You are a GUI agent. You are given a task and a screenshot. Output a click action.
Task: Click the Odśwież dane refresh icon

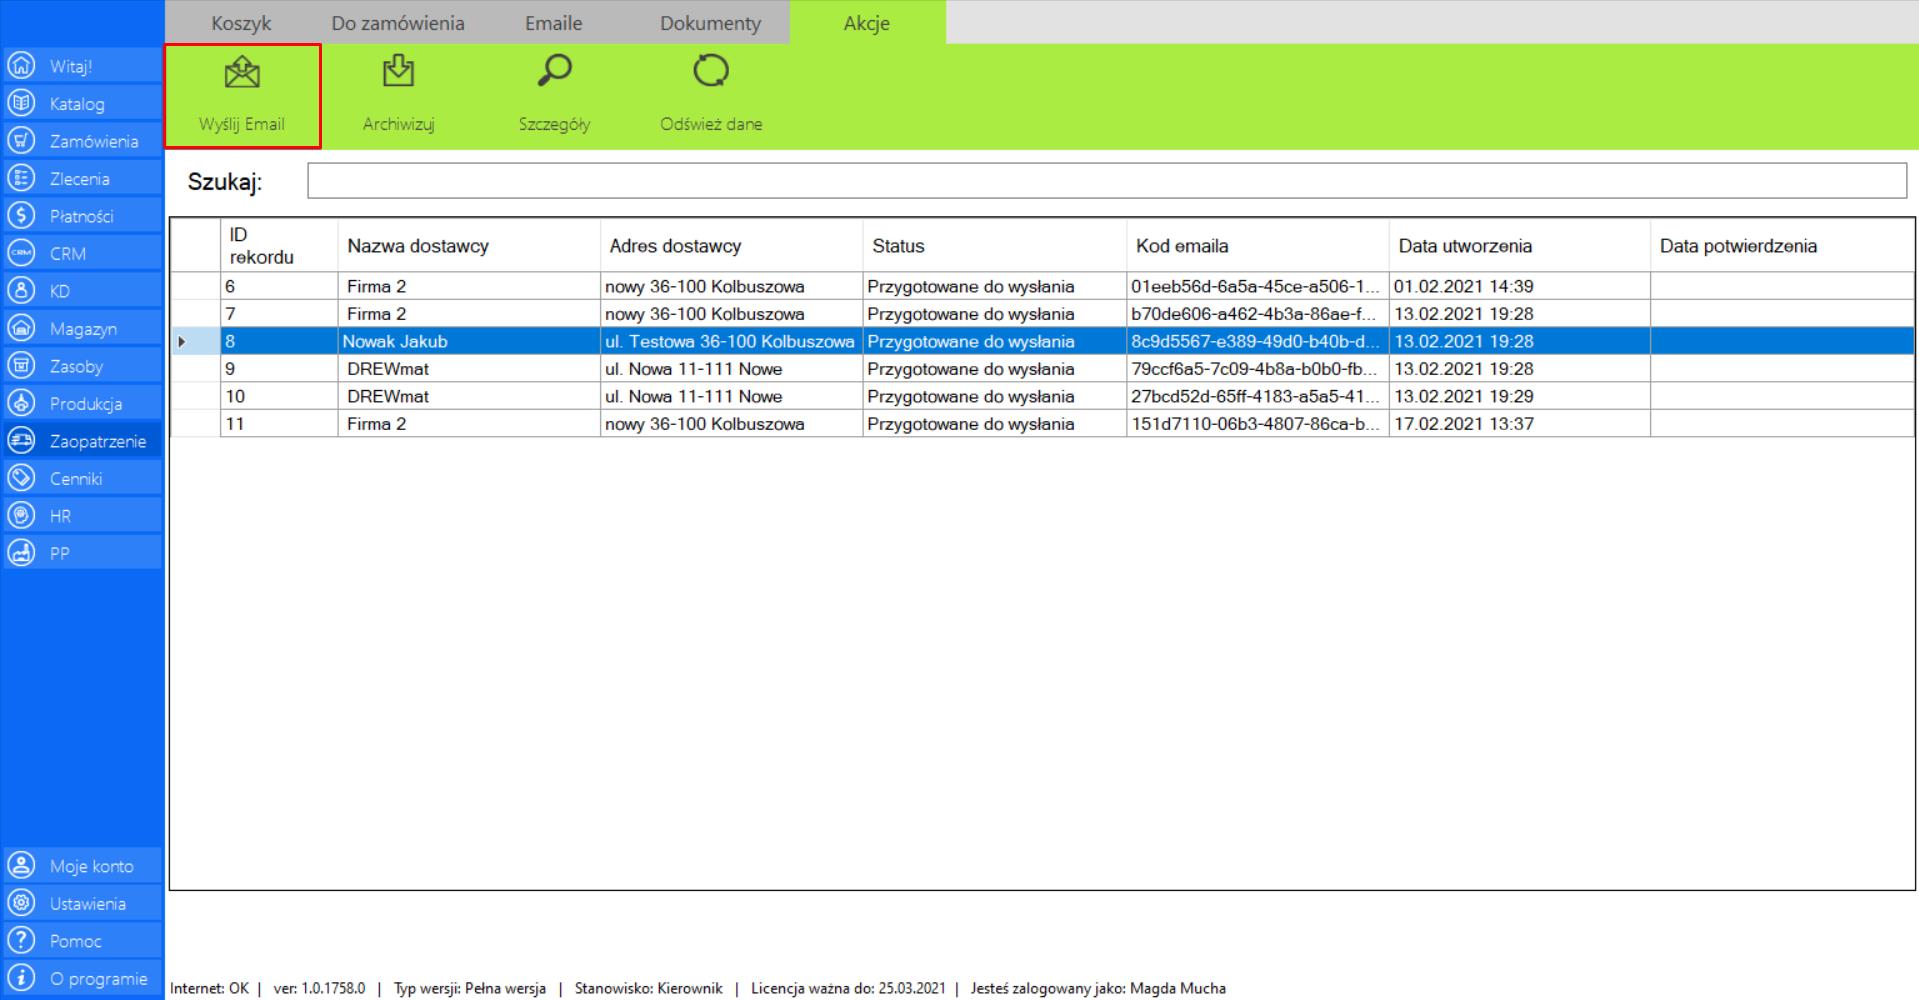711,72
